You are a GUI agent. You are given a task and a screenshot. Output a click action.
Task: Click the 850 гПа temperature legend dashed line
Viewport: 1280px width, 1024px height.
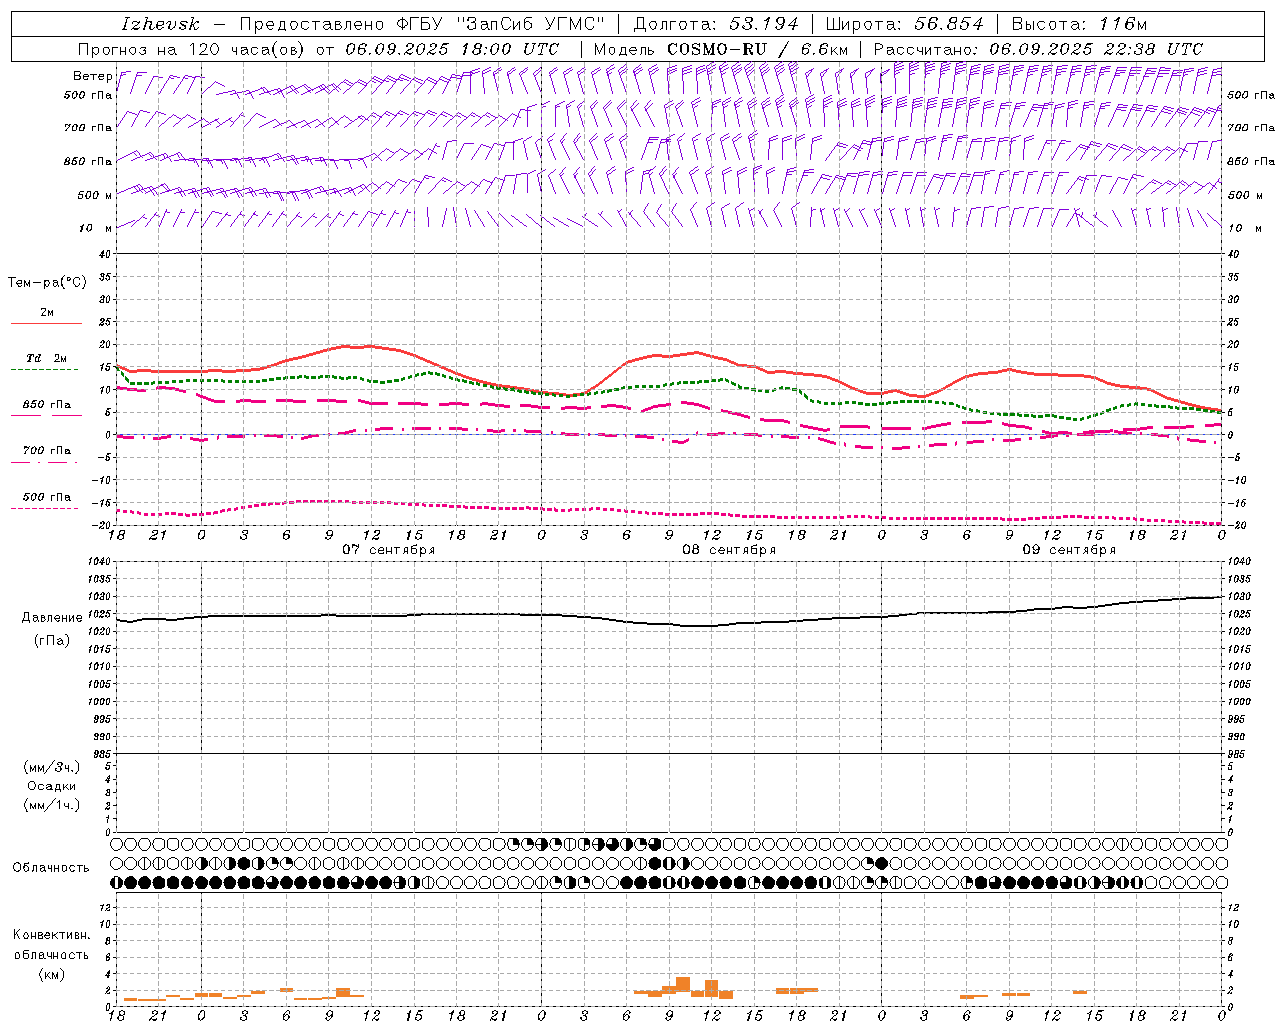(x=44, y=415)
